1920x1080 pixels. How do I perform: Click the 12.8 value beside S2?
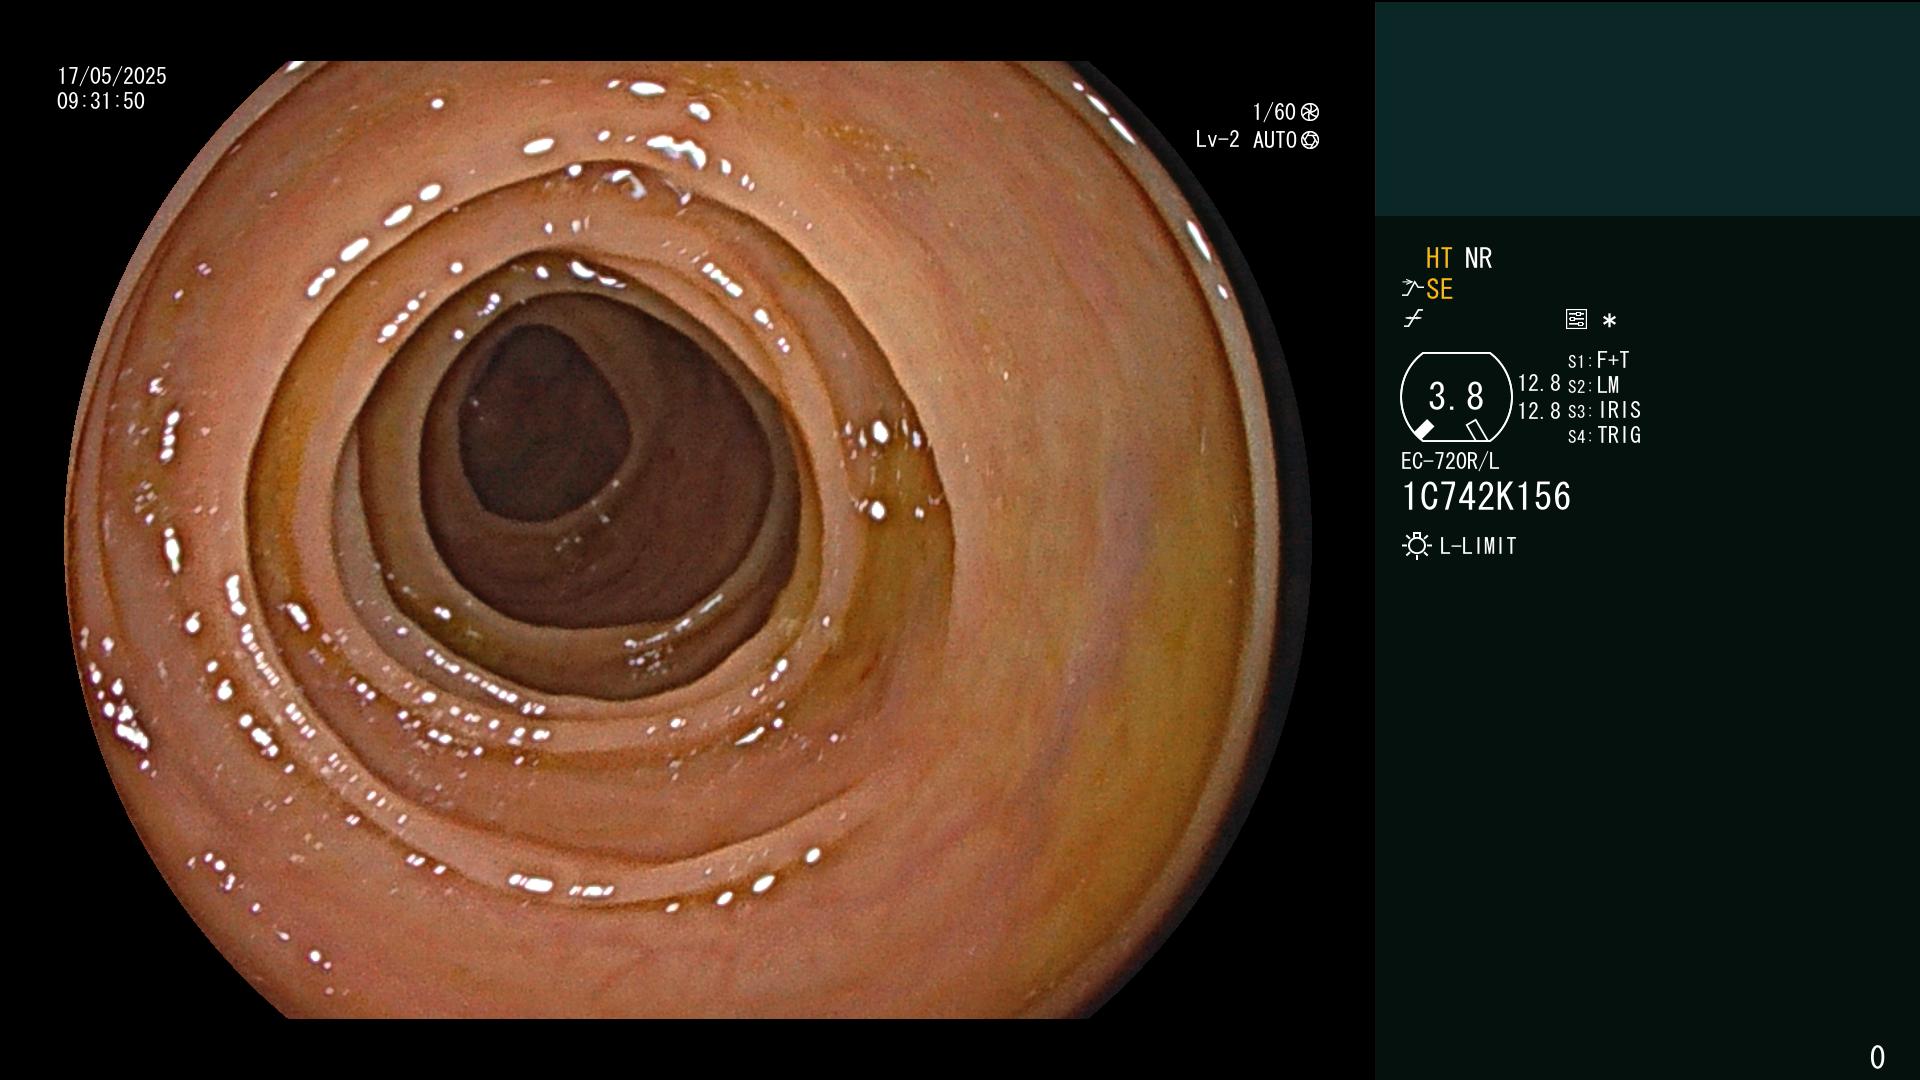coord(1539,384)
